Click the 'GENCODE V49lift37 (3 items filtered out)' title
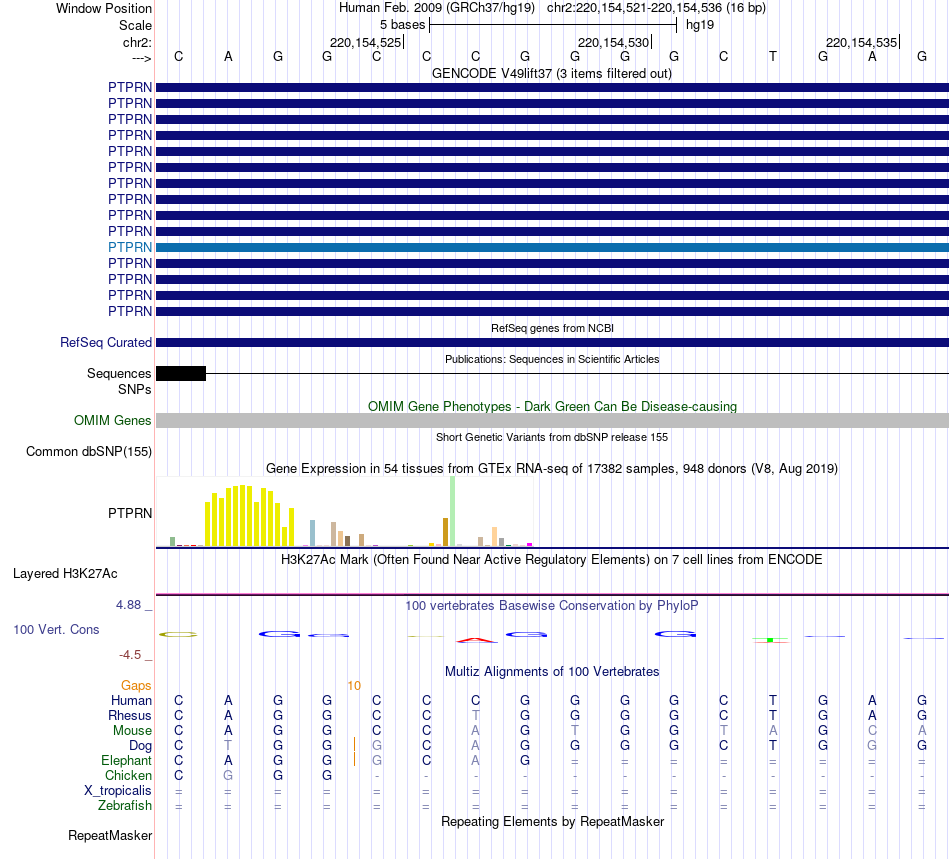The height and width of the screenshot is (859, 950). [x=552, y=73]
